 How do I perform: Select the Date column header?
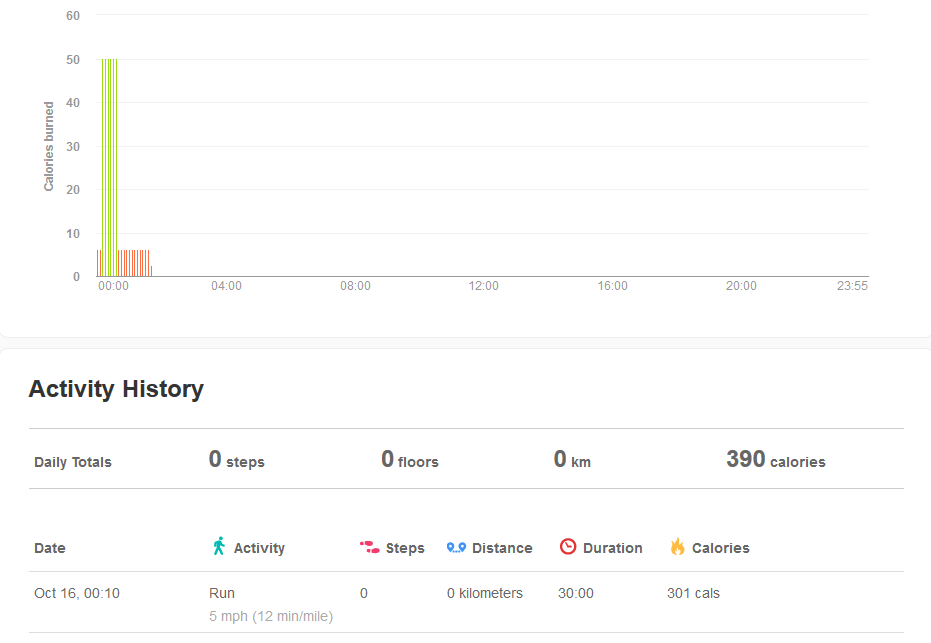tap(50, 548)
